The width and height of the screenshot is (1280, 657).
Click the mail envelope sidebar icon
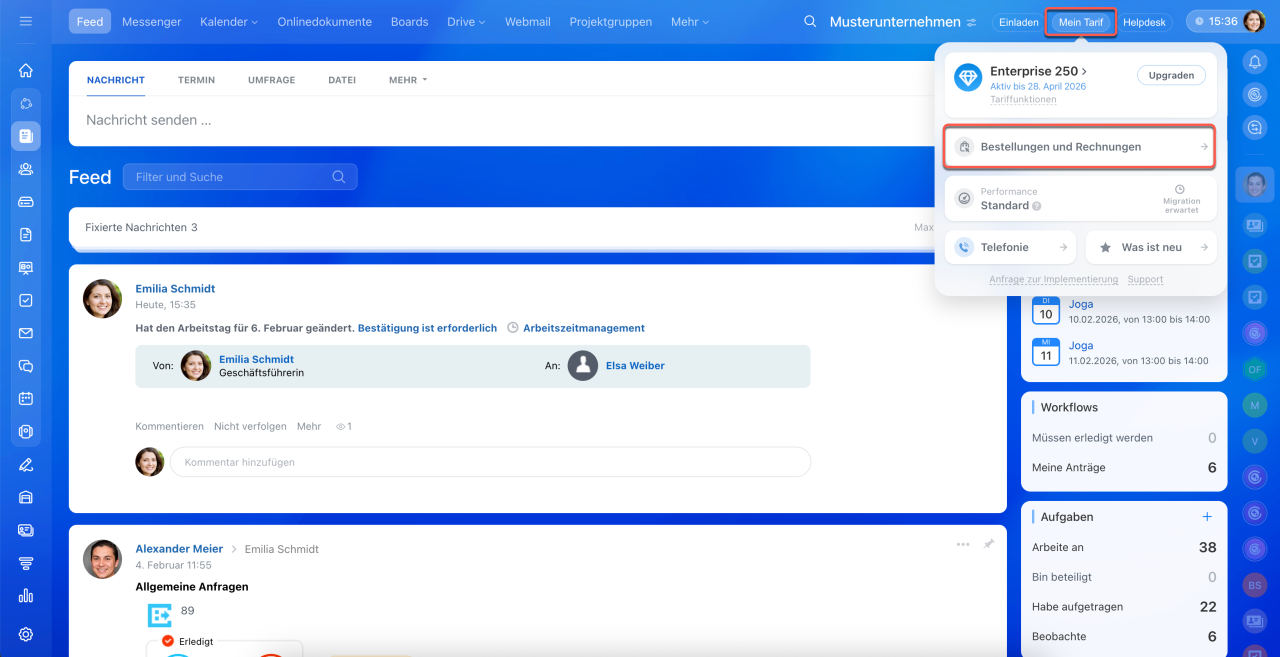tap(26, 333)
